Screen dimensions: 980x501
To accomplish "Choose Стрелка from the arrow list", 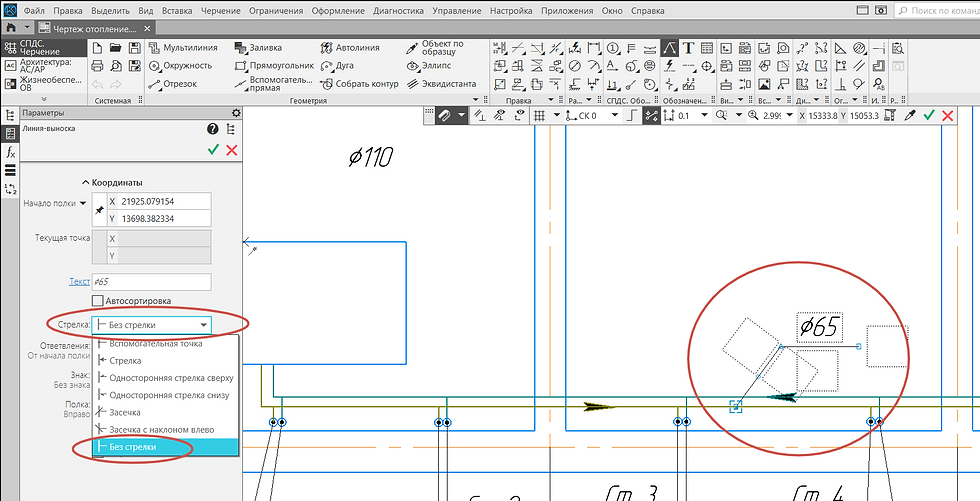I will 166,360.
